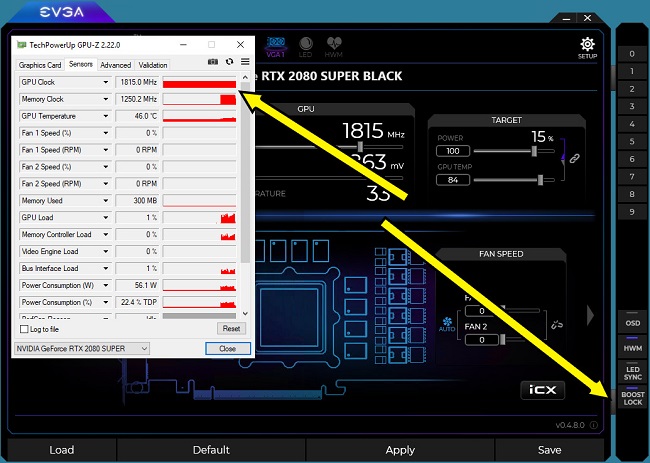The width and height of the screenshot is (650, 463).
Task: Click the Default button
Action: 211,450
